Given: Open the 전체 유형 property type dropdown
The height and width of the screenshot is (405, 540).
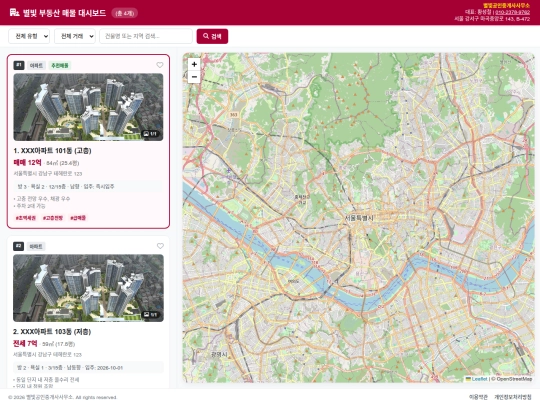Looking at the screenshot, I should tap(29, 36).
